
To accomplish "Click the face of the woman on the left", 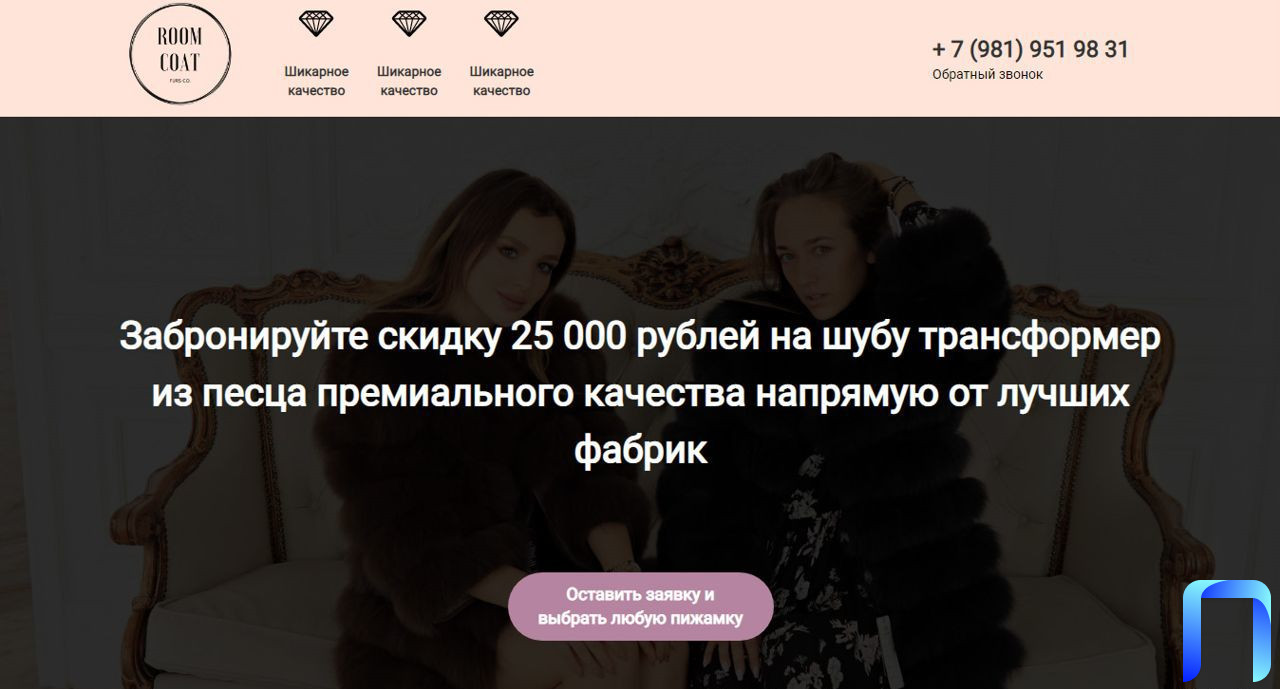I will [518, 267].
